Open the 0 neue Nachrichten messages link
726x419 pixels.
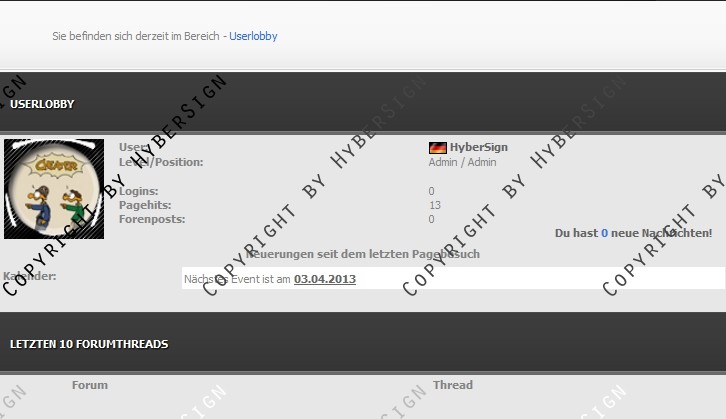click(605, 233)
